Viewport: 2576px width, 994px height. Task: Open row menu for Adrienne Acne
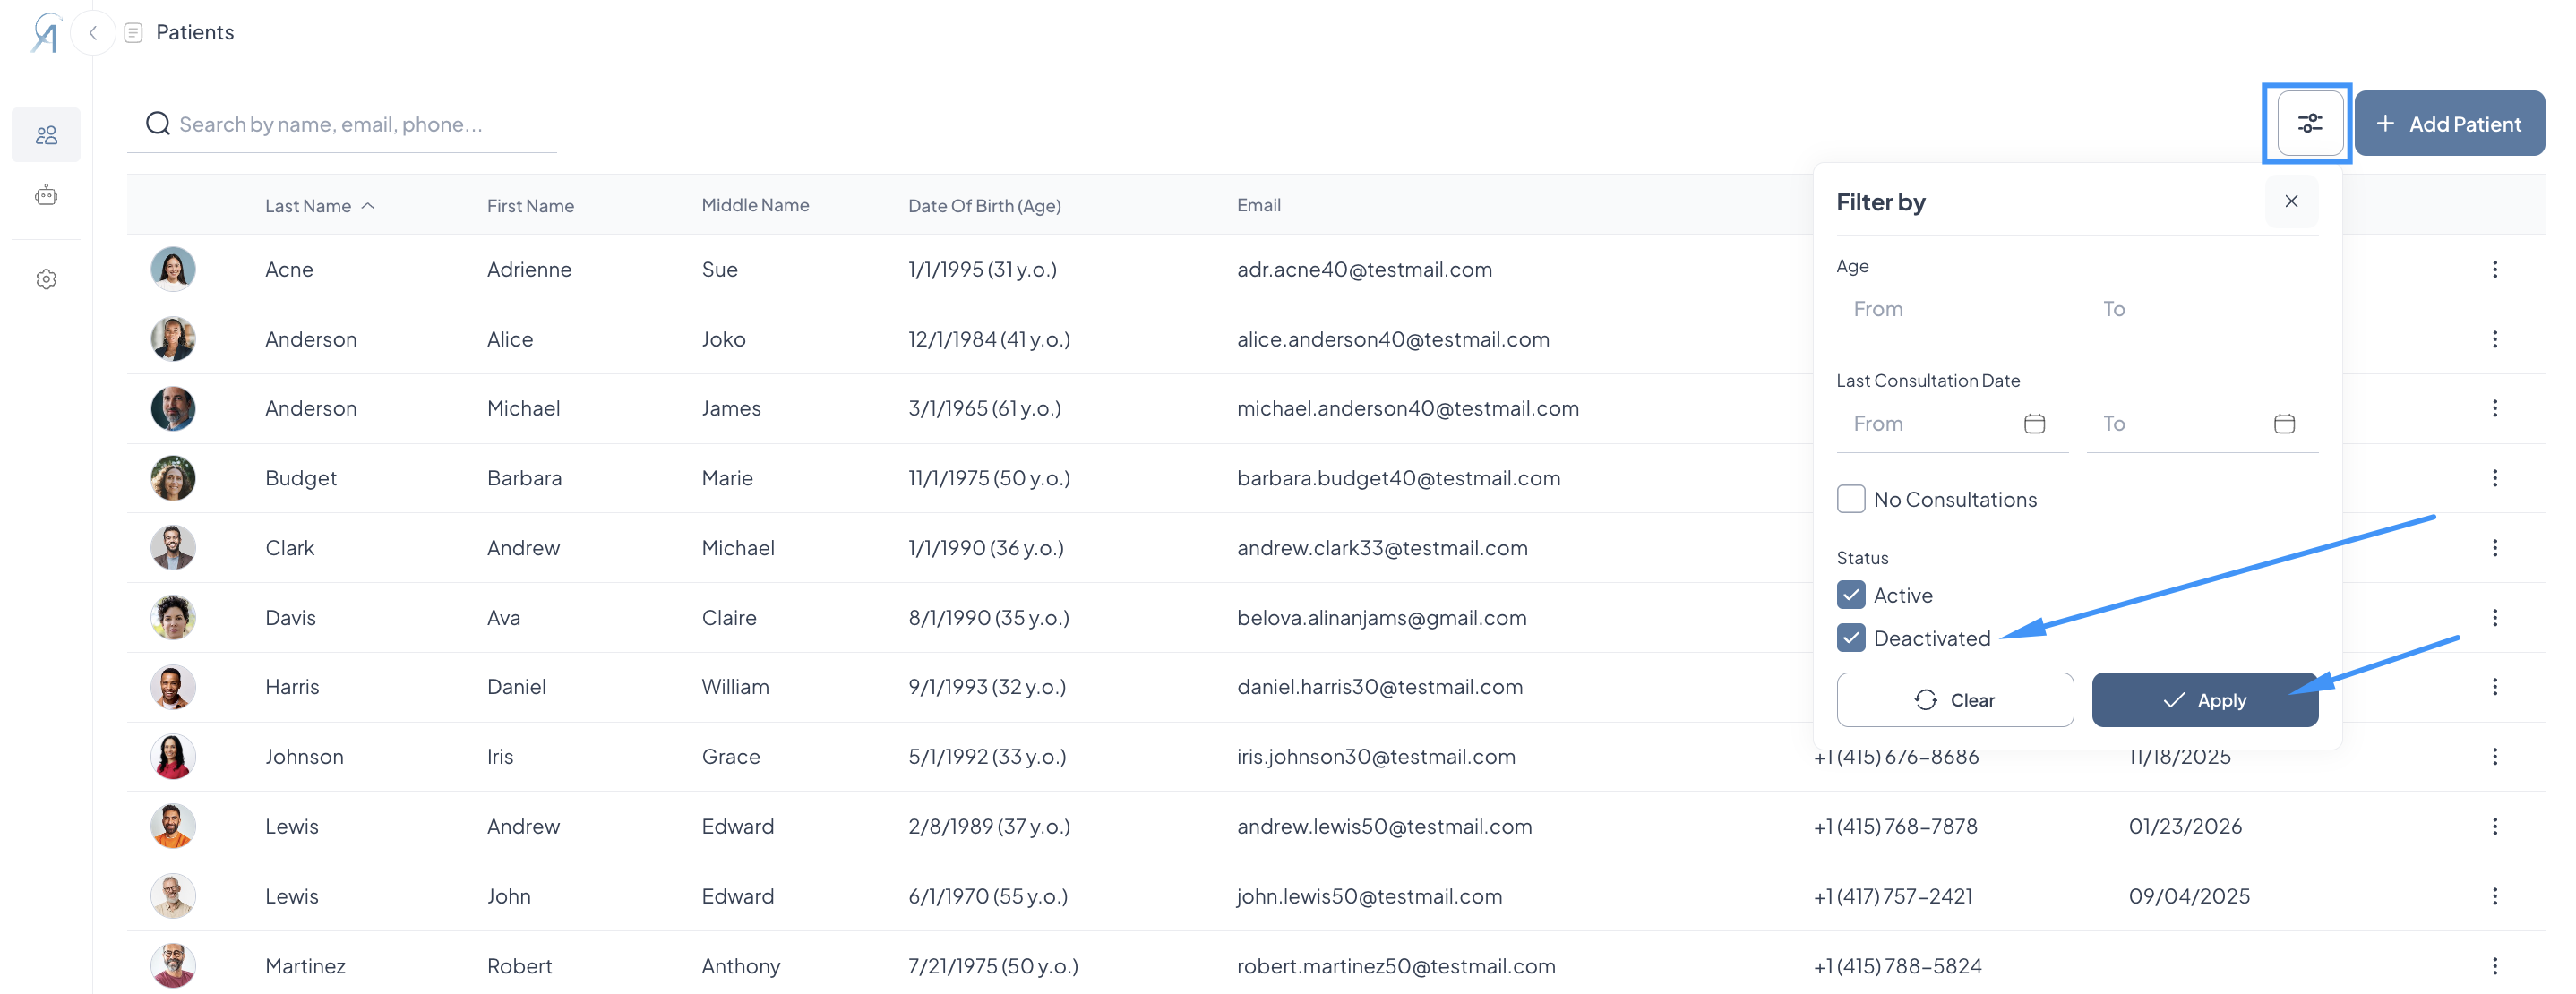(x=2494, y=269)
